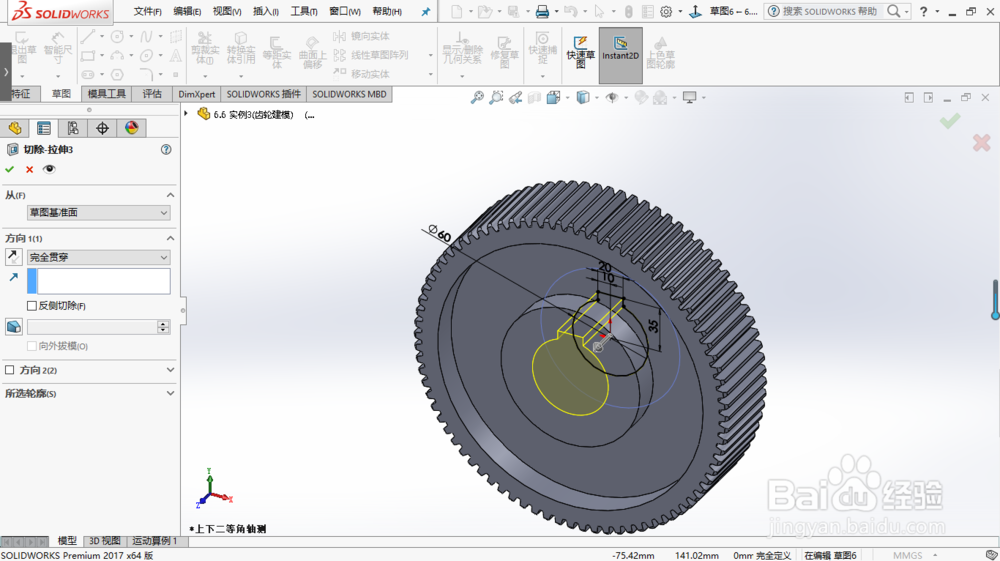
Task: Enable the 方向 2 checkbox
Action: (x=10, y=370)
